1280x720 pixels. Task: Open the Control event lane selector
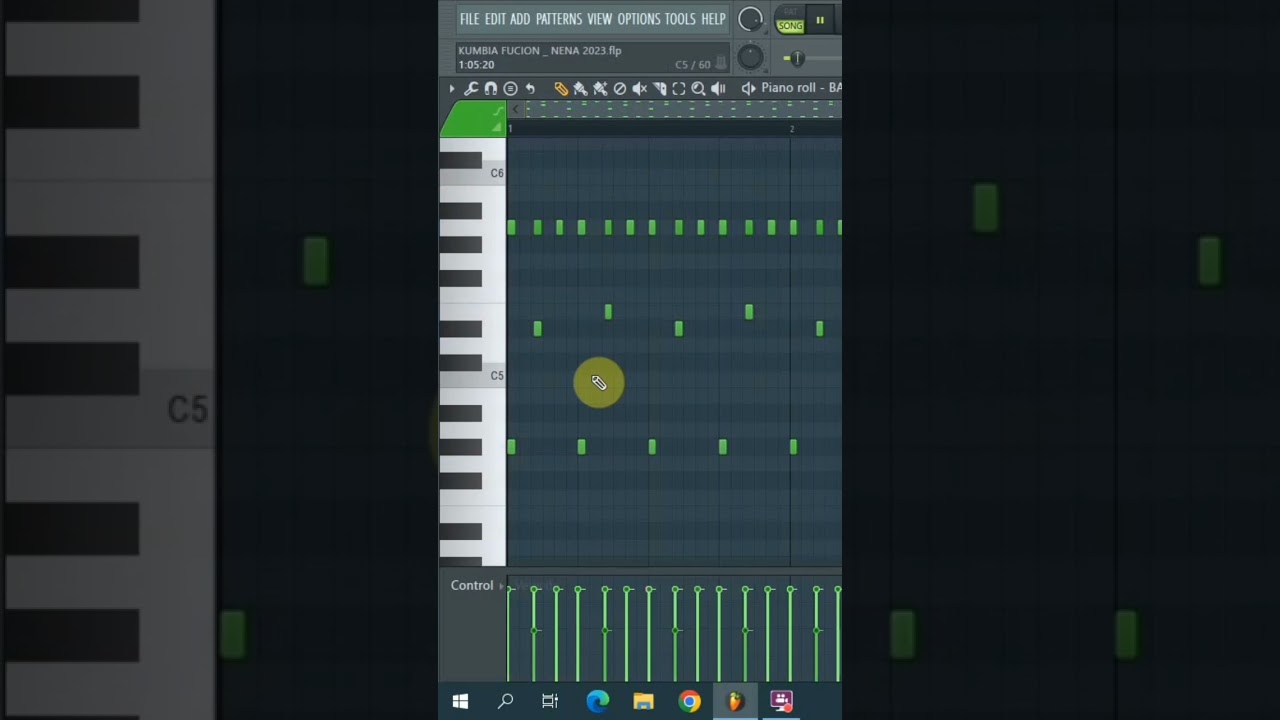(x=477, y=586)
